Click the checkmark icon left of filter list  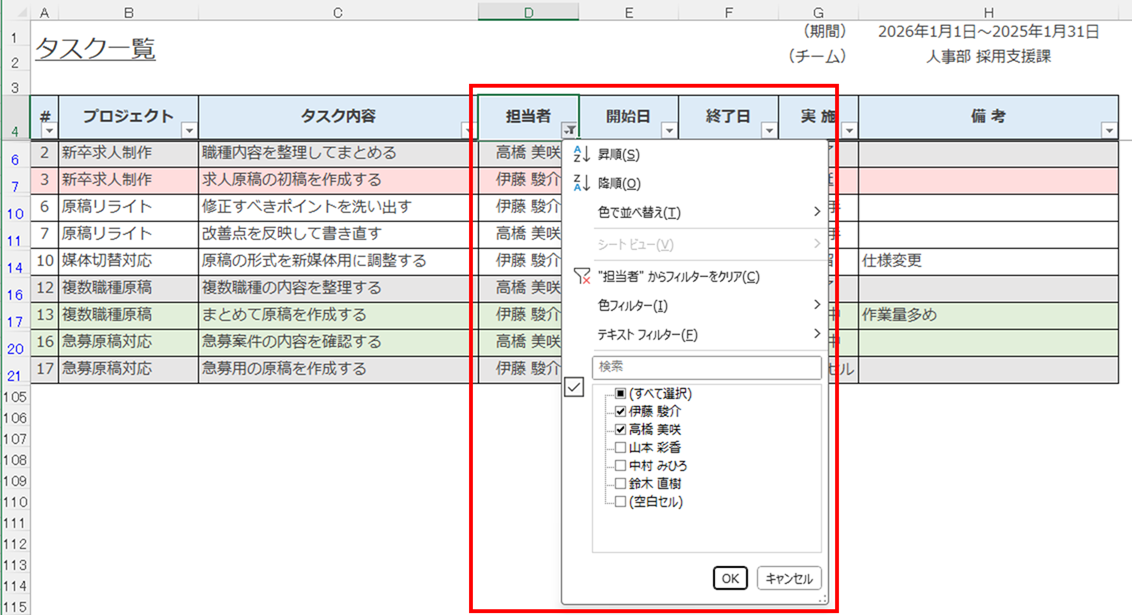[x=574, y=388]
